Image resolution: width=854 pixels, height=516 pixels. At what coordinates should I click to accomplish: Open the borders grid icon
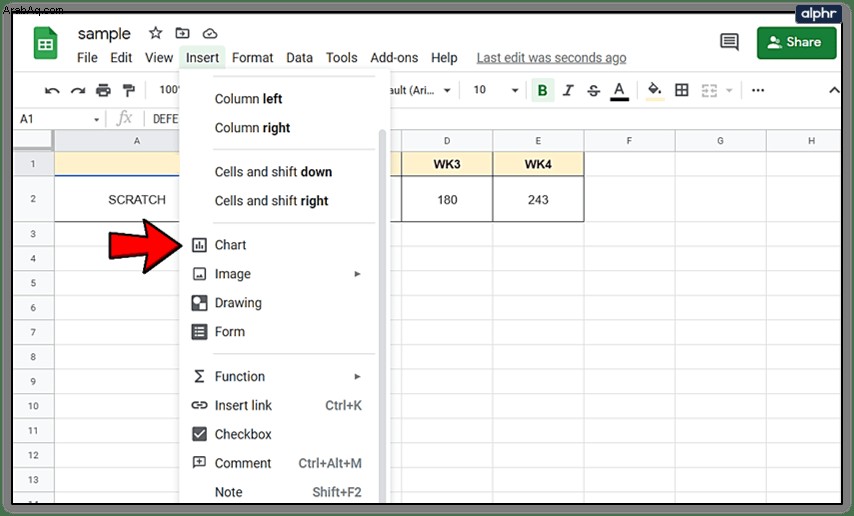681,90
